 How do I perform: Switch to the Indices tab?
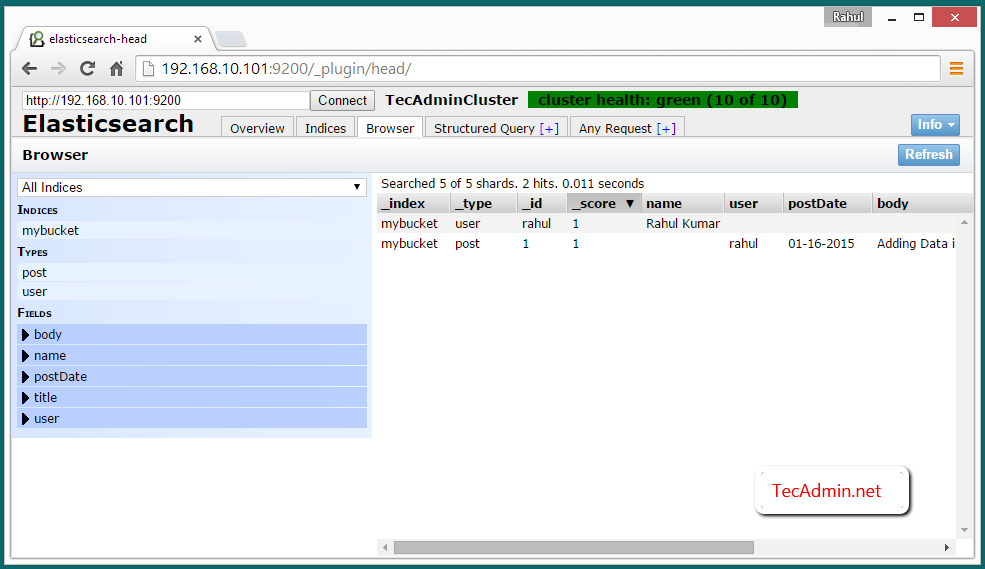pos(325,128)
